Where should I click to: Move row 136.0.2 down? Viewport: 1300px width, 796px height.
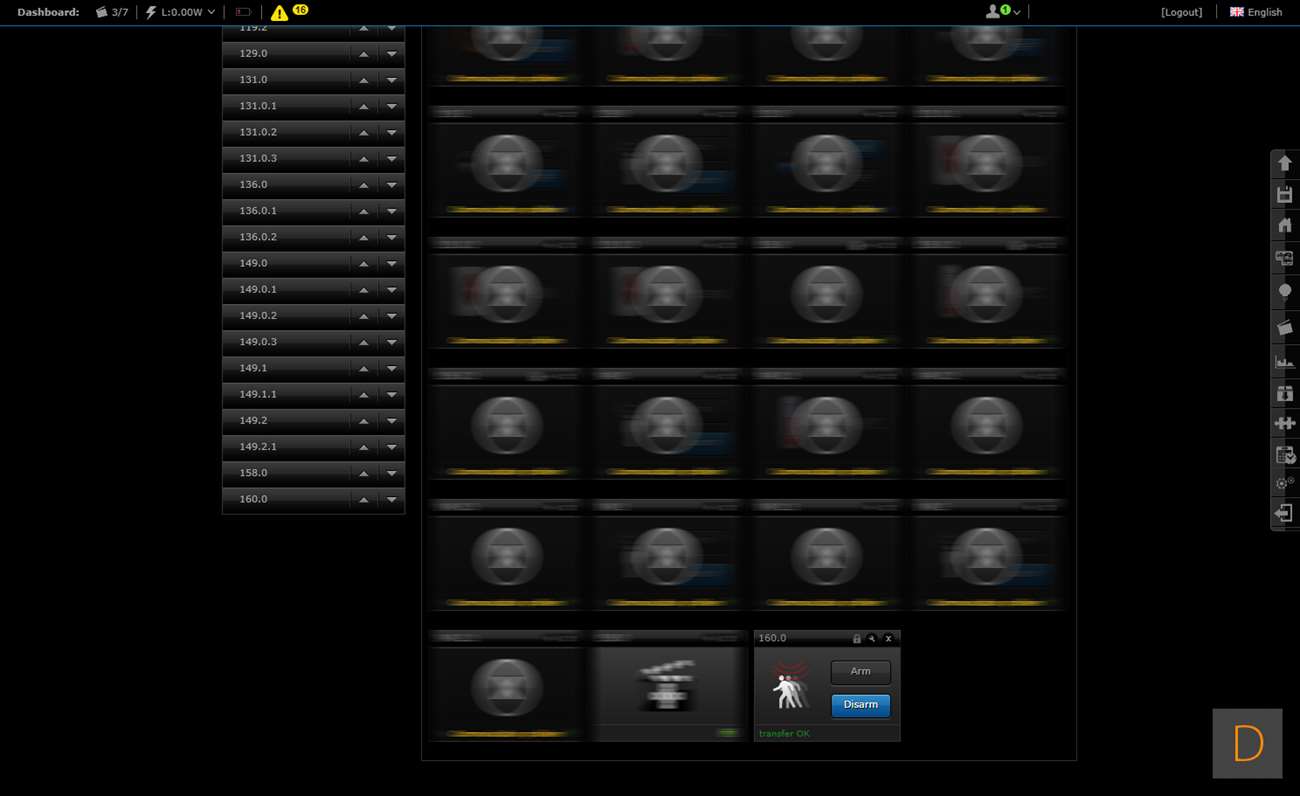tap(392, 238)
